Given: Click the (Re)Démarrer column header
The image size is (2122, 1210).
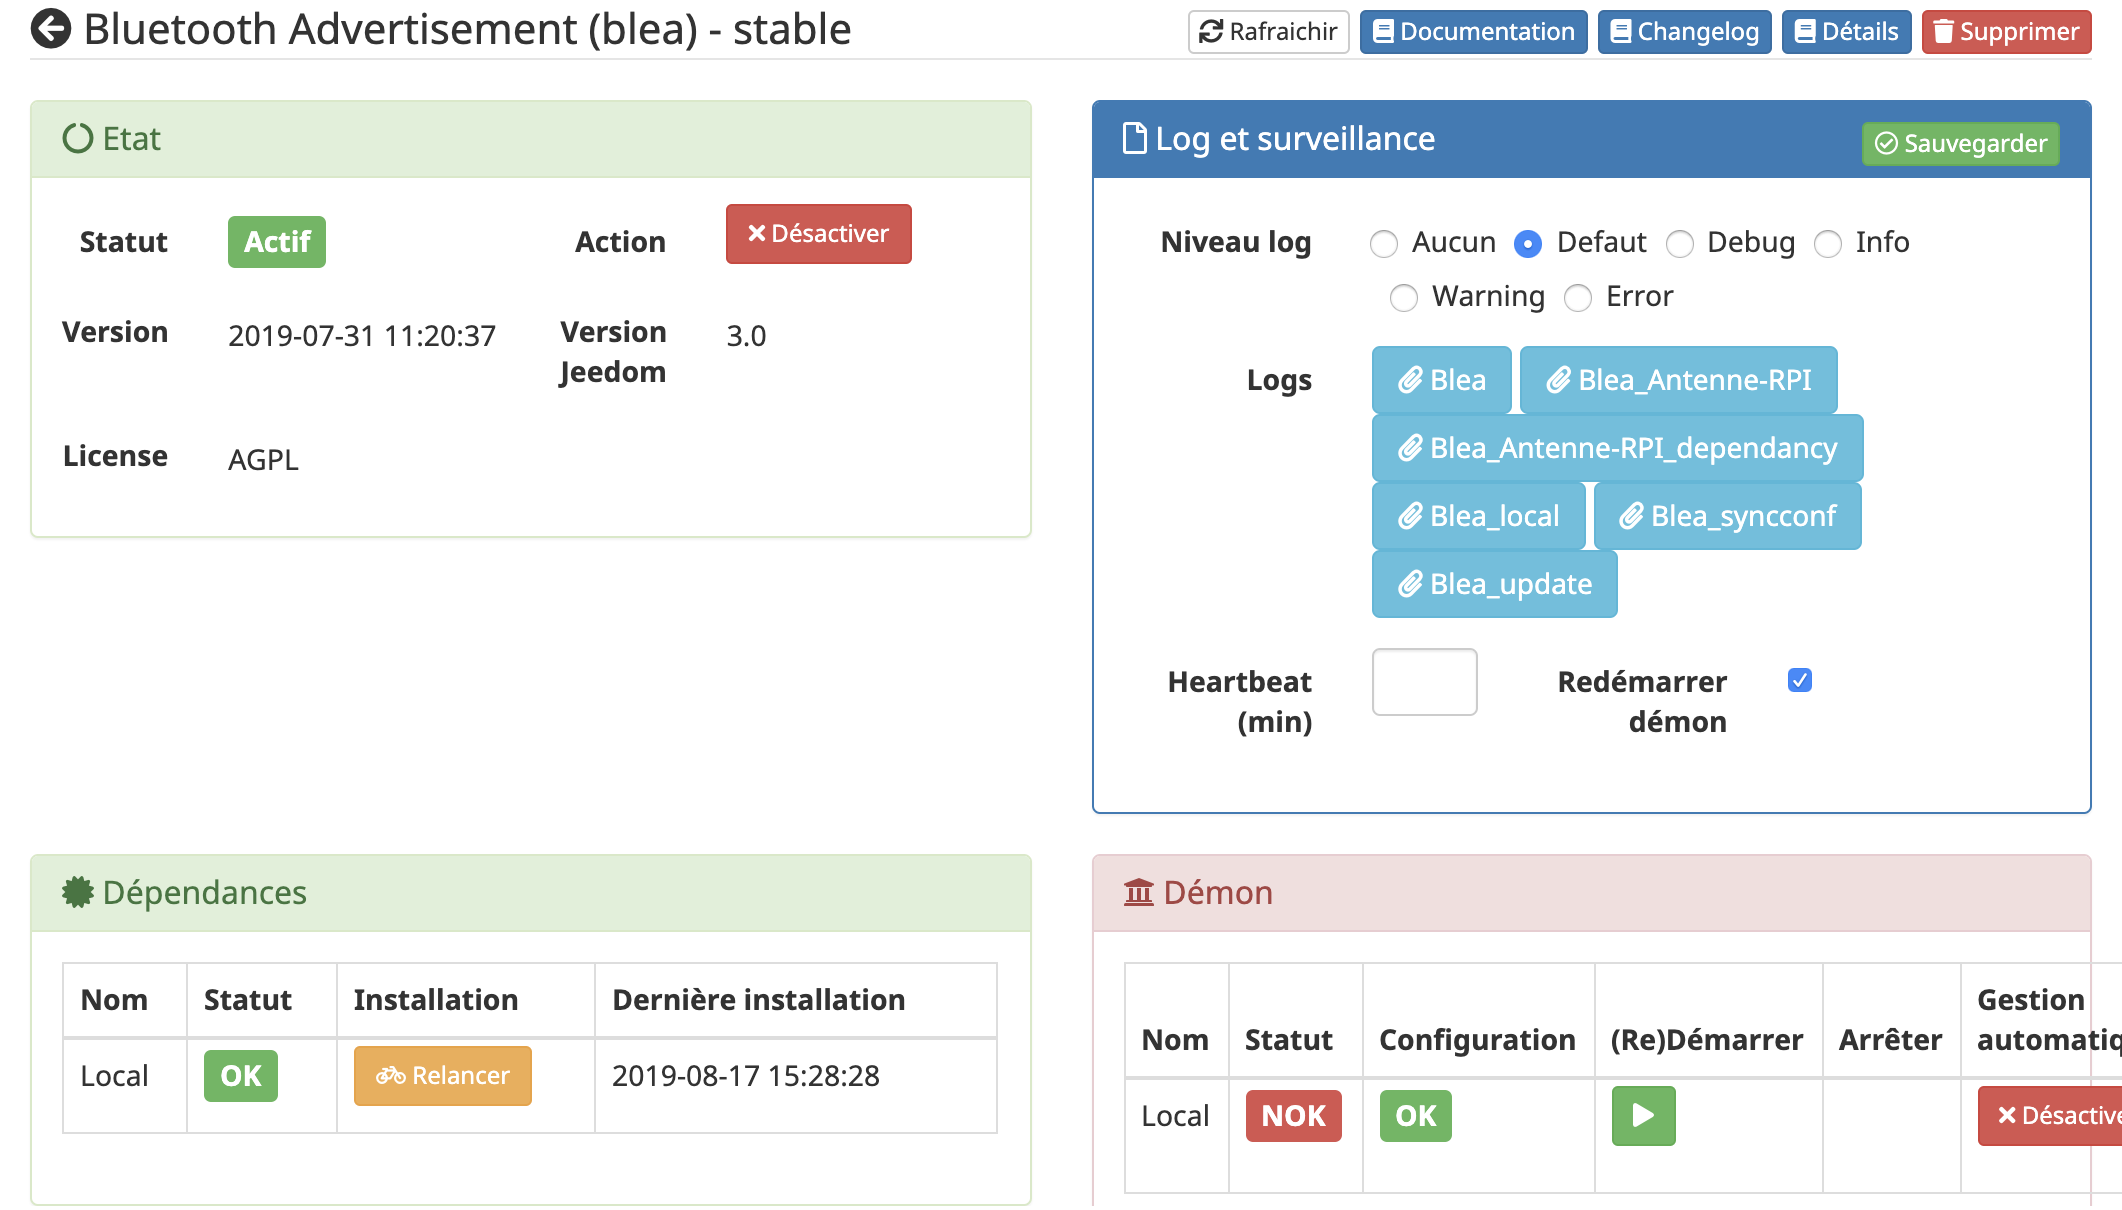Looking at the screenshot, I should pyautogui.click(x=1707, y=1040).
